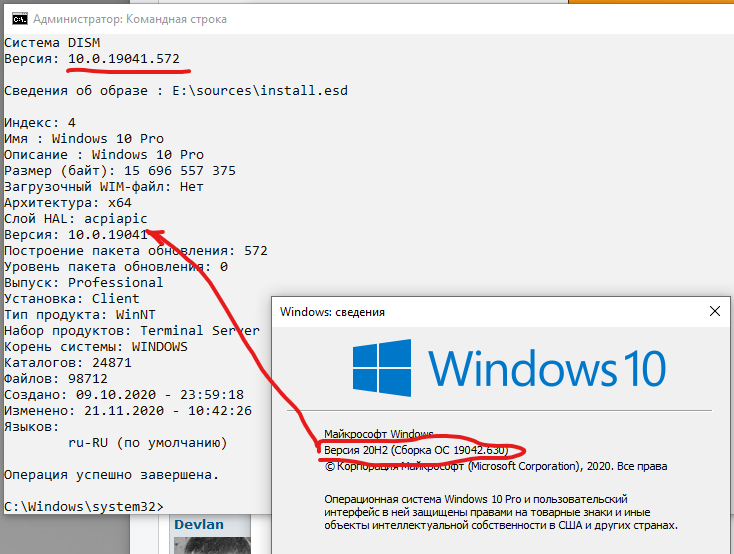734x554 pixels.
Task: Click the "Создано: 09.10.2020" timestamp line
Action: pyautogui.click(x=124, y=394)
